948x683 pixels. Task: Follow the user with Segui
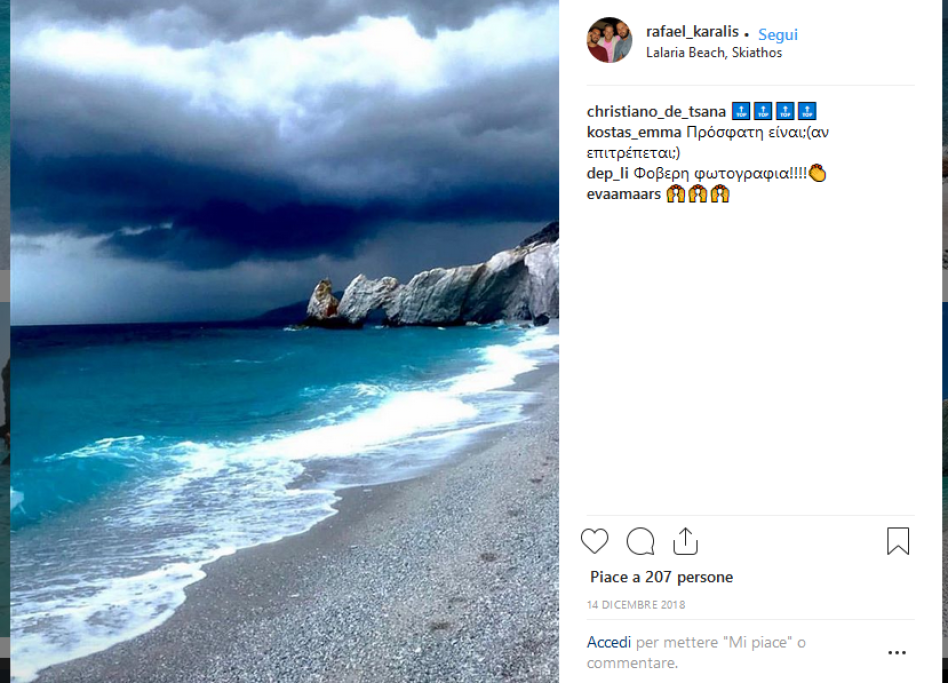coord(778,35)
